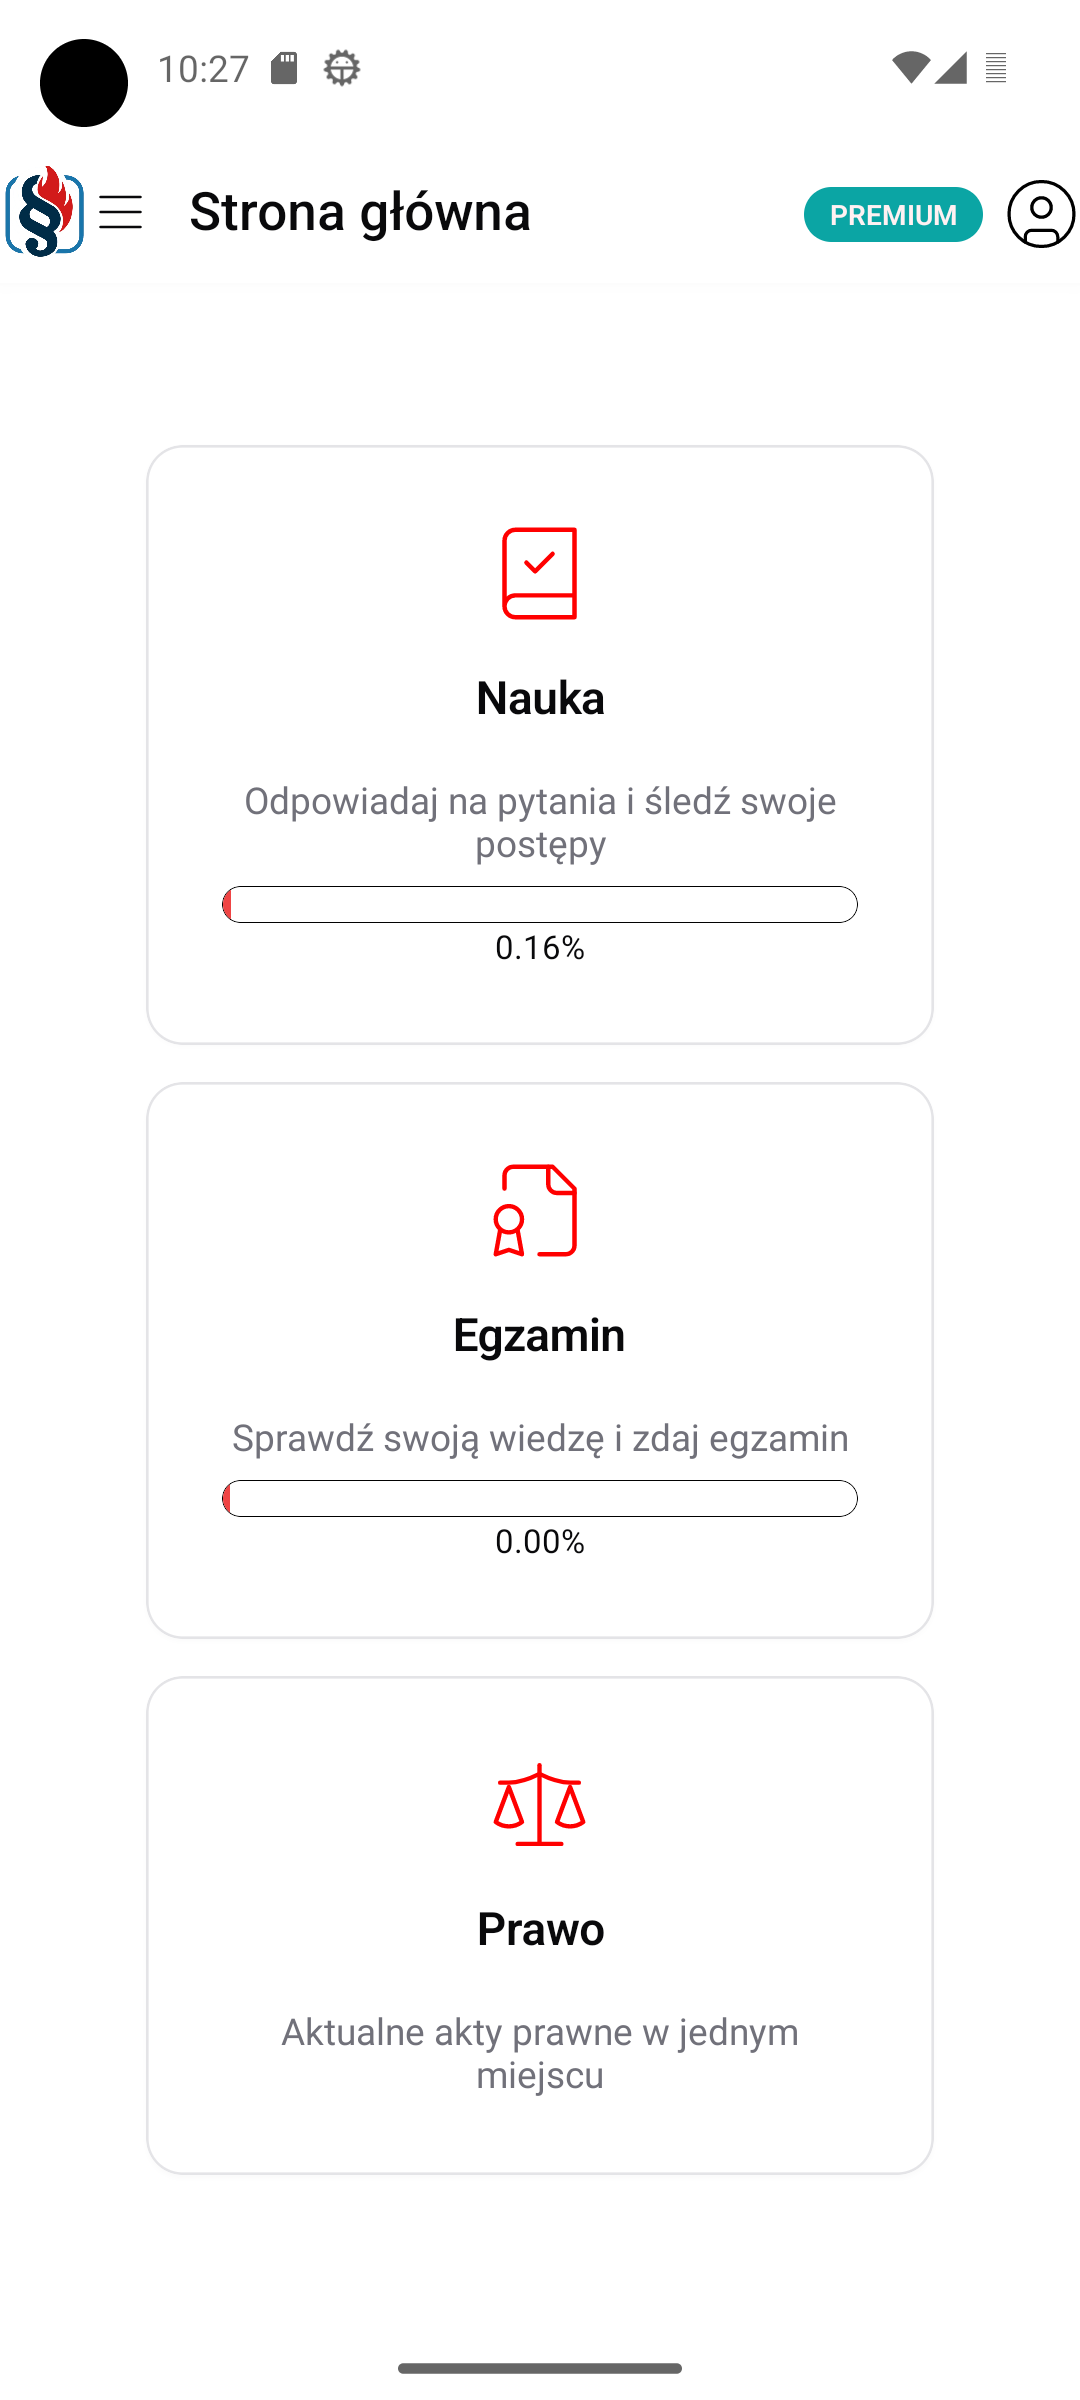The width and height of the screenshot is (1080, 2400).
Task: Click the Nauka progress bar showing 0.16%
Action: coord(540,903)
